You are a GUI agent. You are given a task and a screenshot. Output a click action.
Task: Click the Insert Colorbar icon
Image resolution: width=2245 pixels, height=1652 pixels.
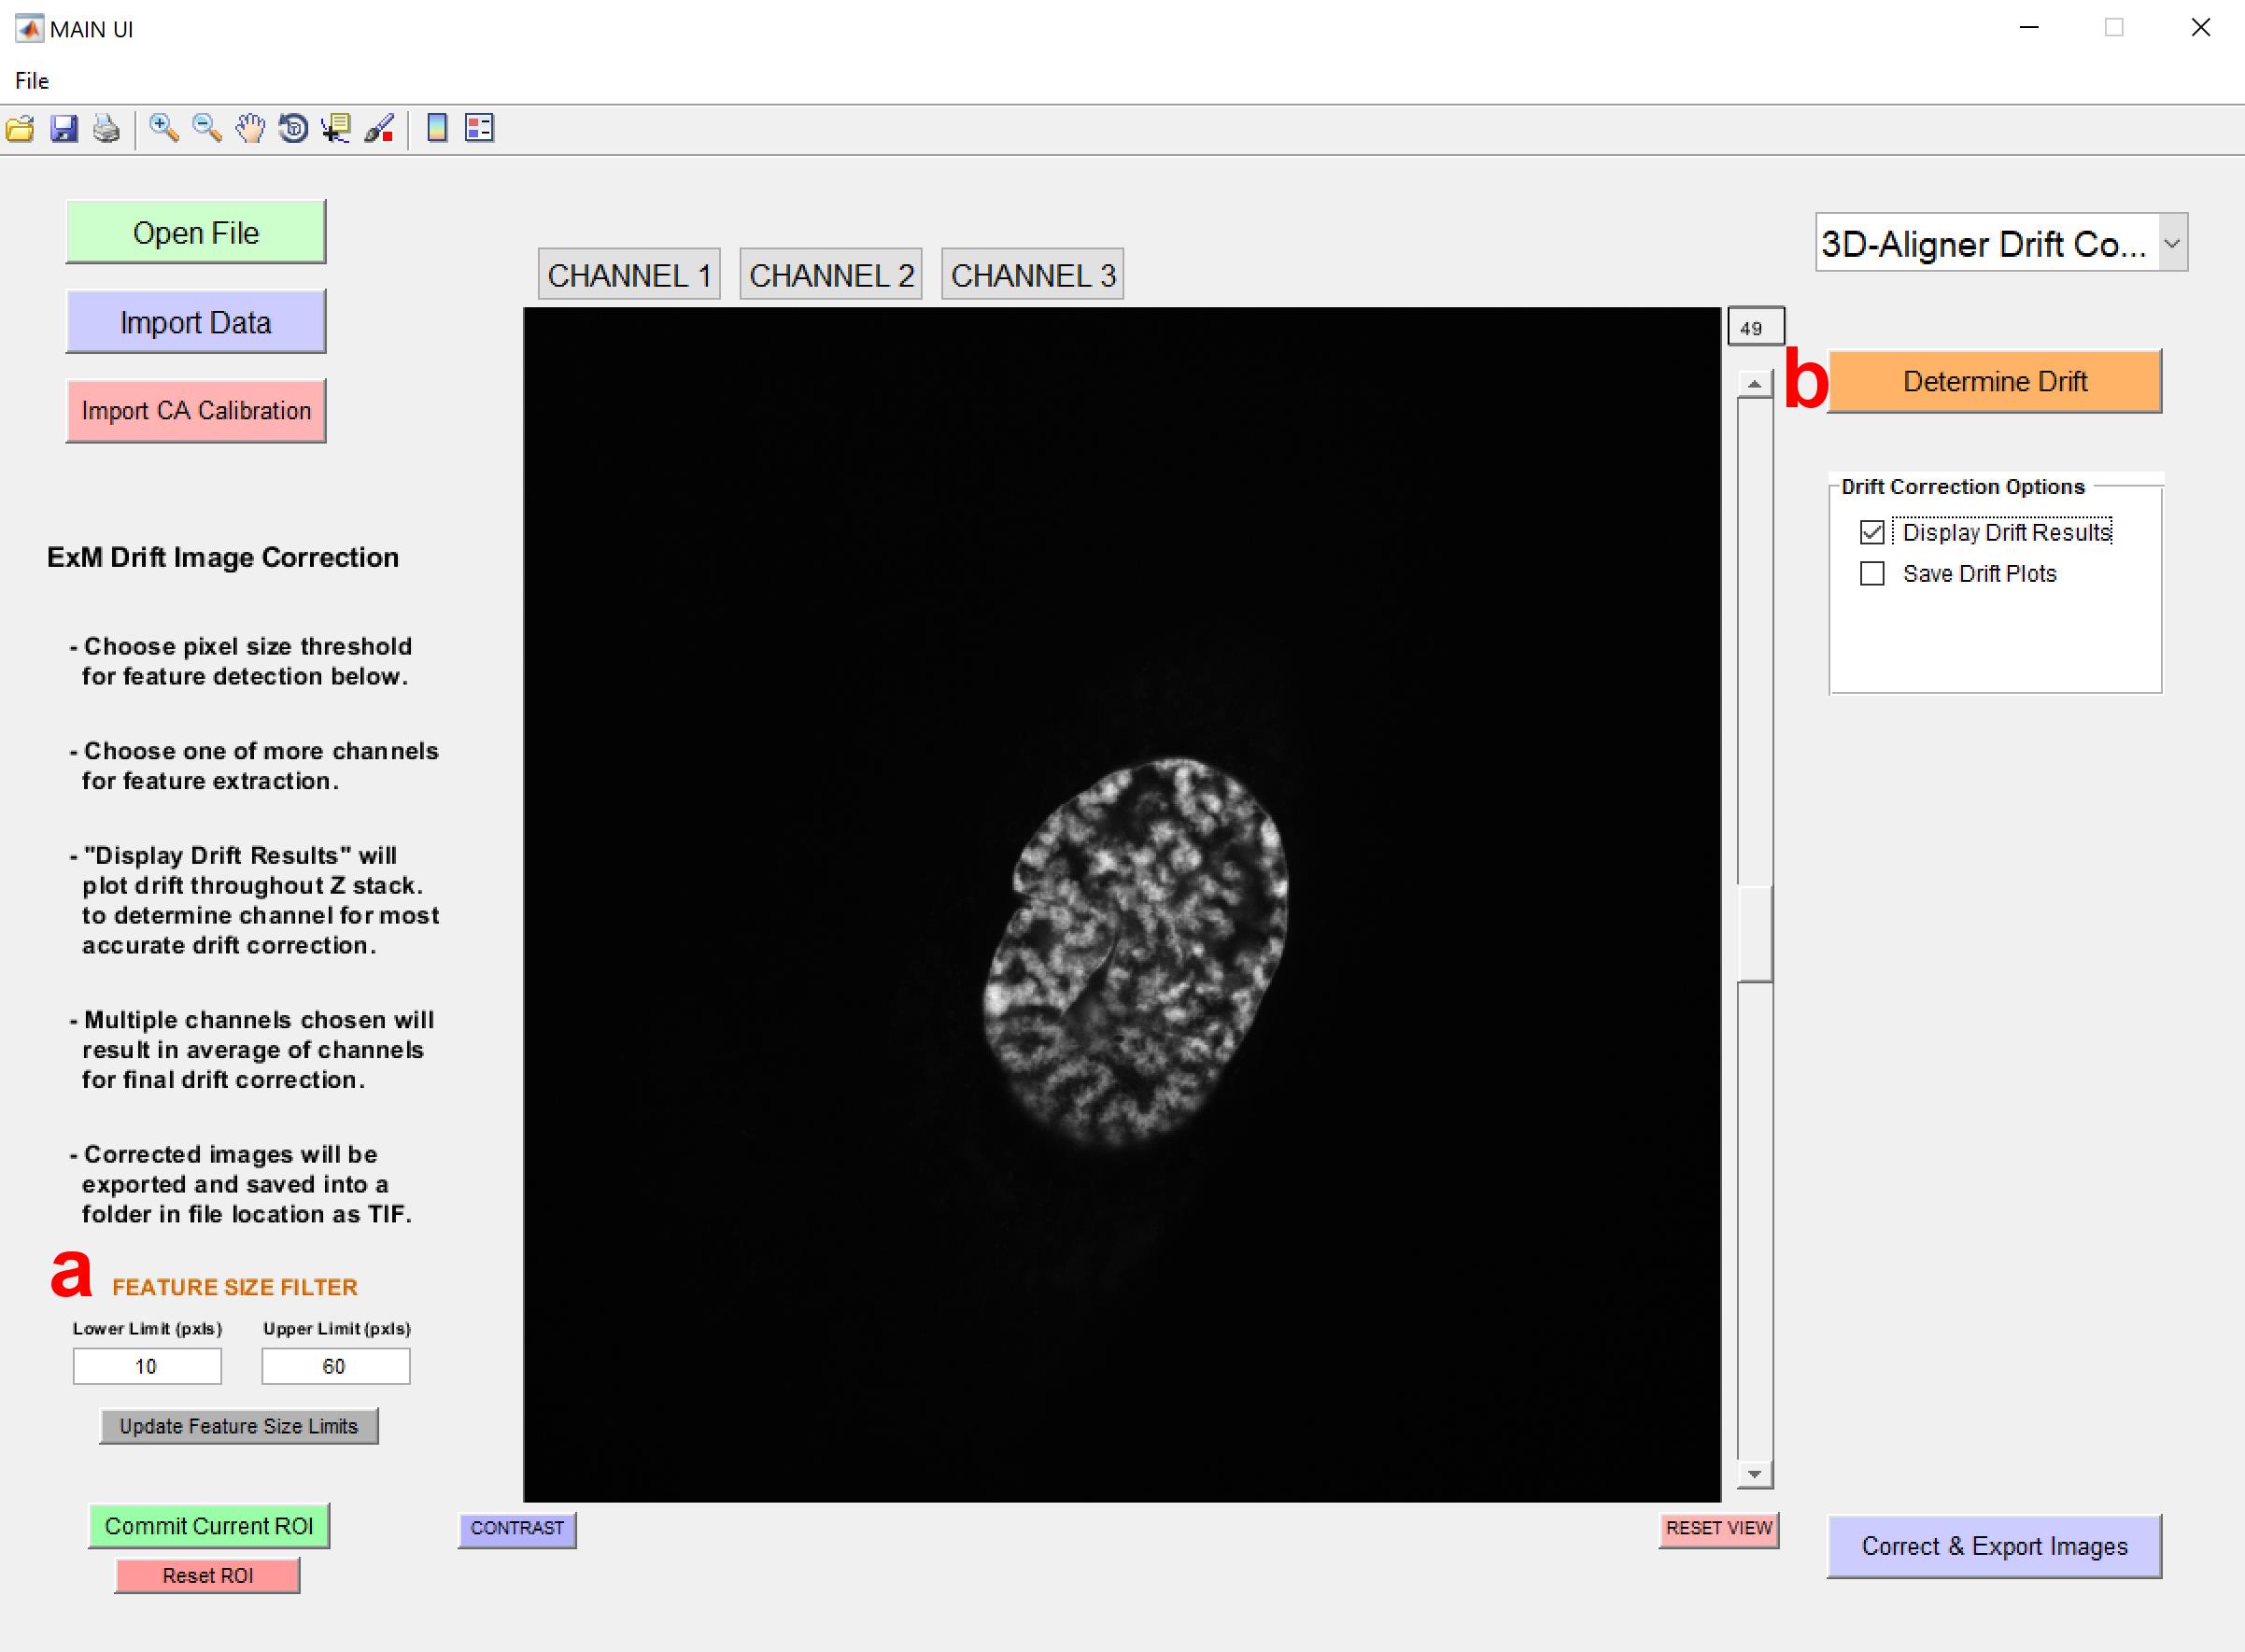point(437,128)
